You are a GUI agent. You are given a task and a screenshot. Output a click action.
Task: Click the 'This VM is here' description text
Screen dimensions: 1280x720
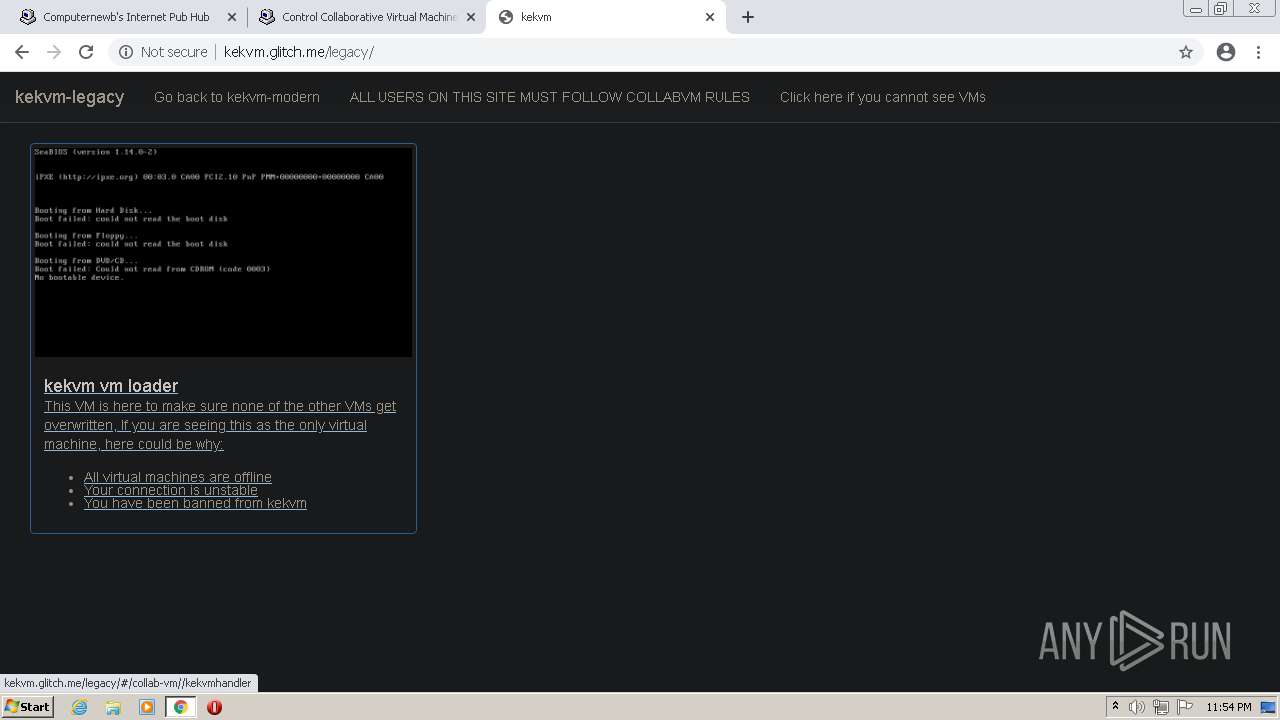point(220,425)
